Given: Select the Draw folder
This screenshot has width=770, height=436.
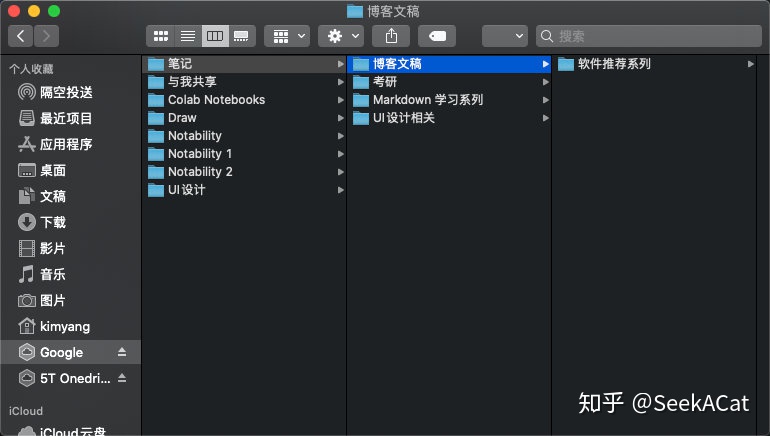Looking at the screenshot, I should tap(244, 118).
